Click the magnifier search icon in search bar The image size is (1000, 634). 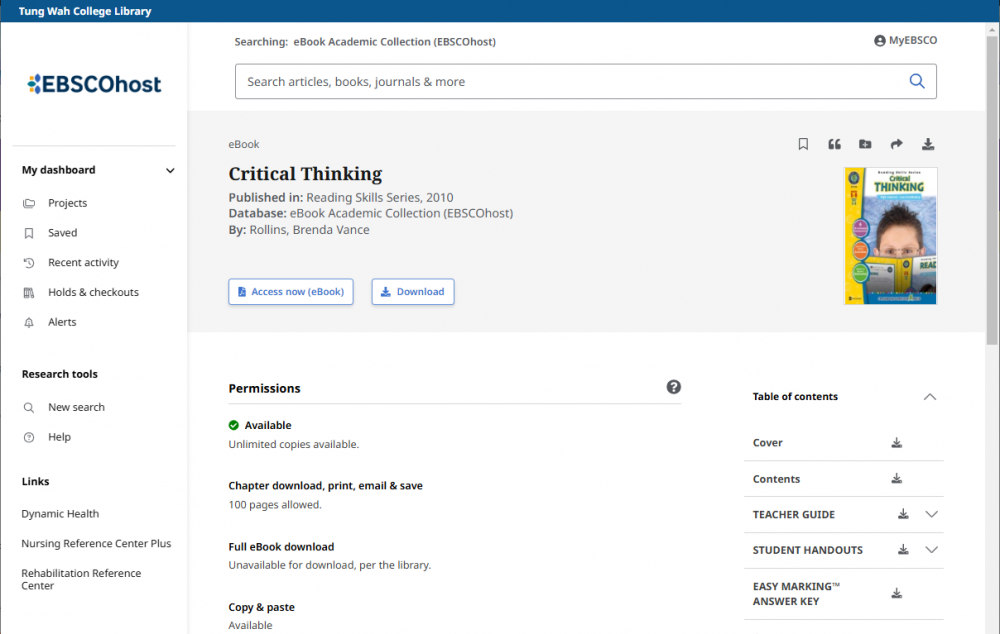(916, 81)
